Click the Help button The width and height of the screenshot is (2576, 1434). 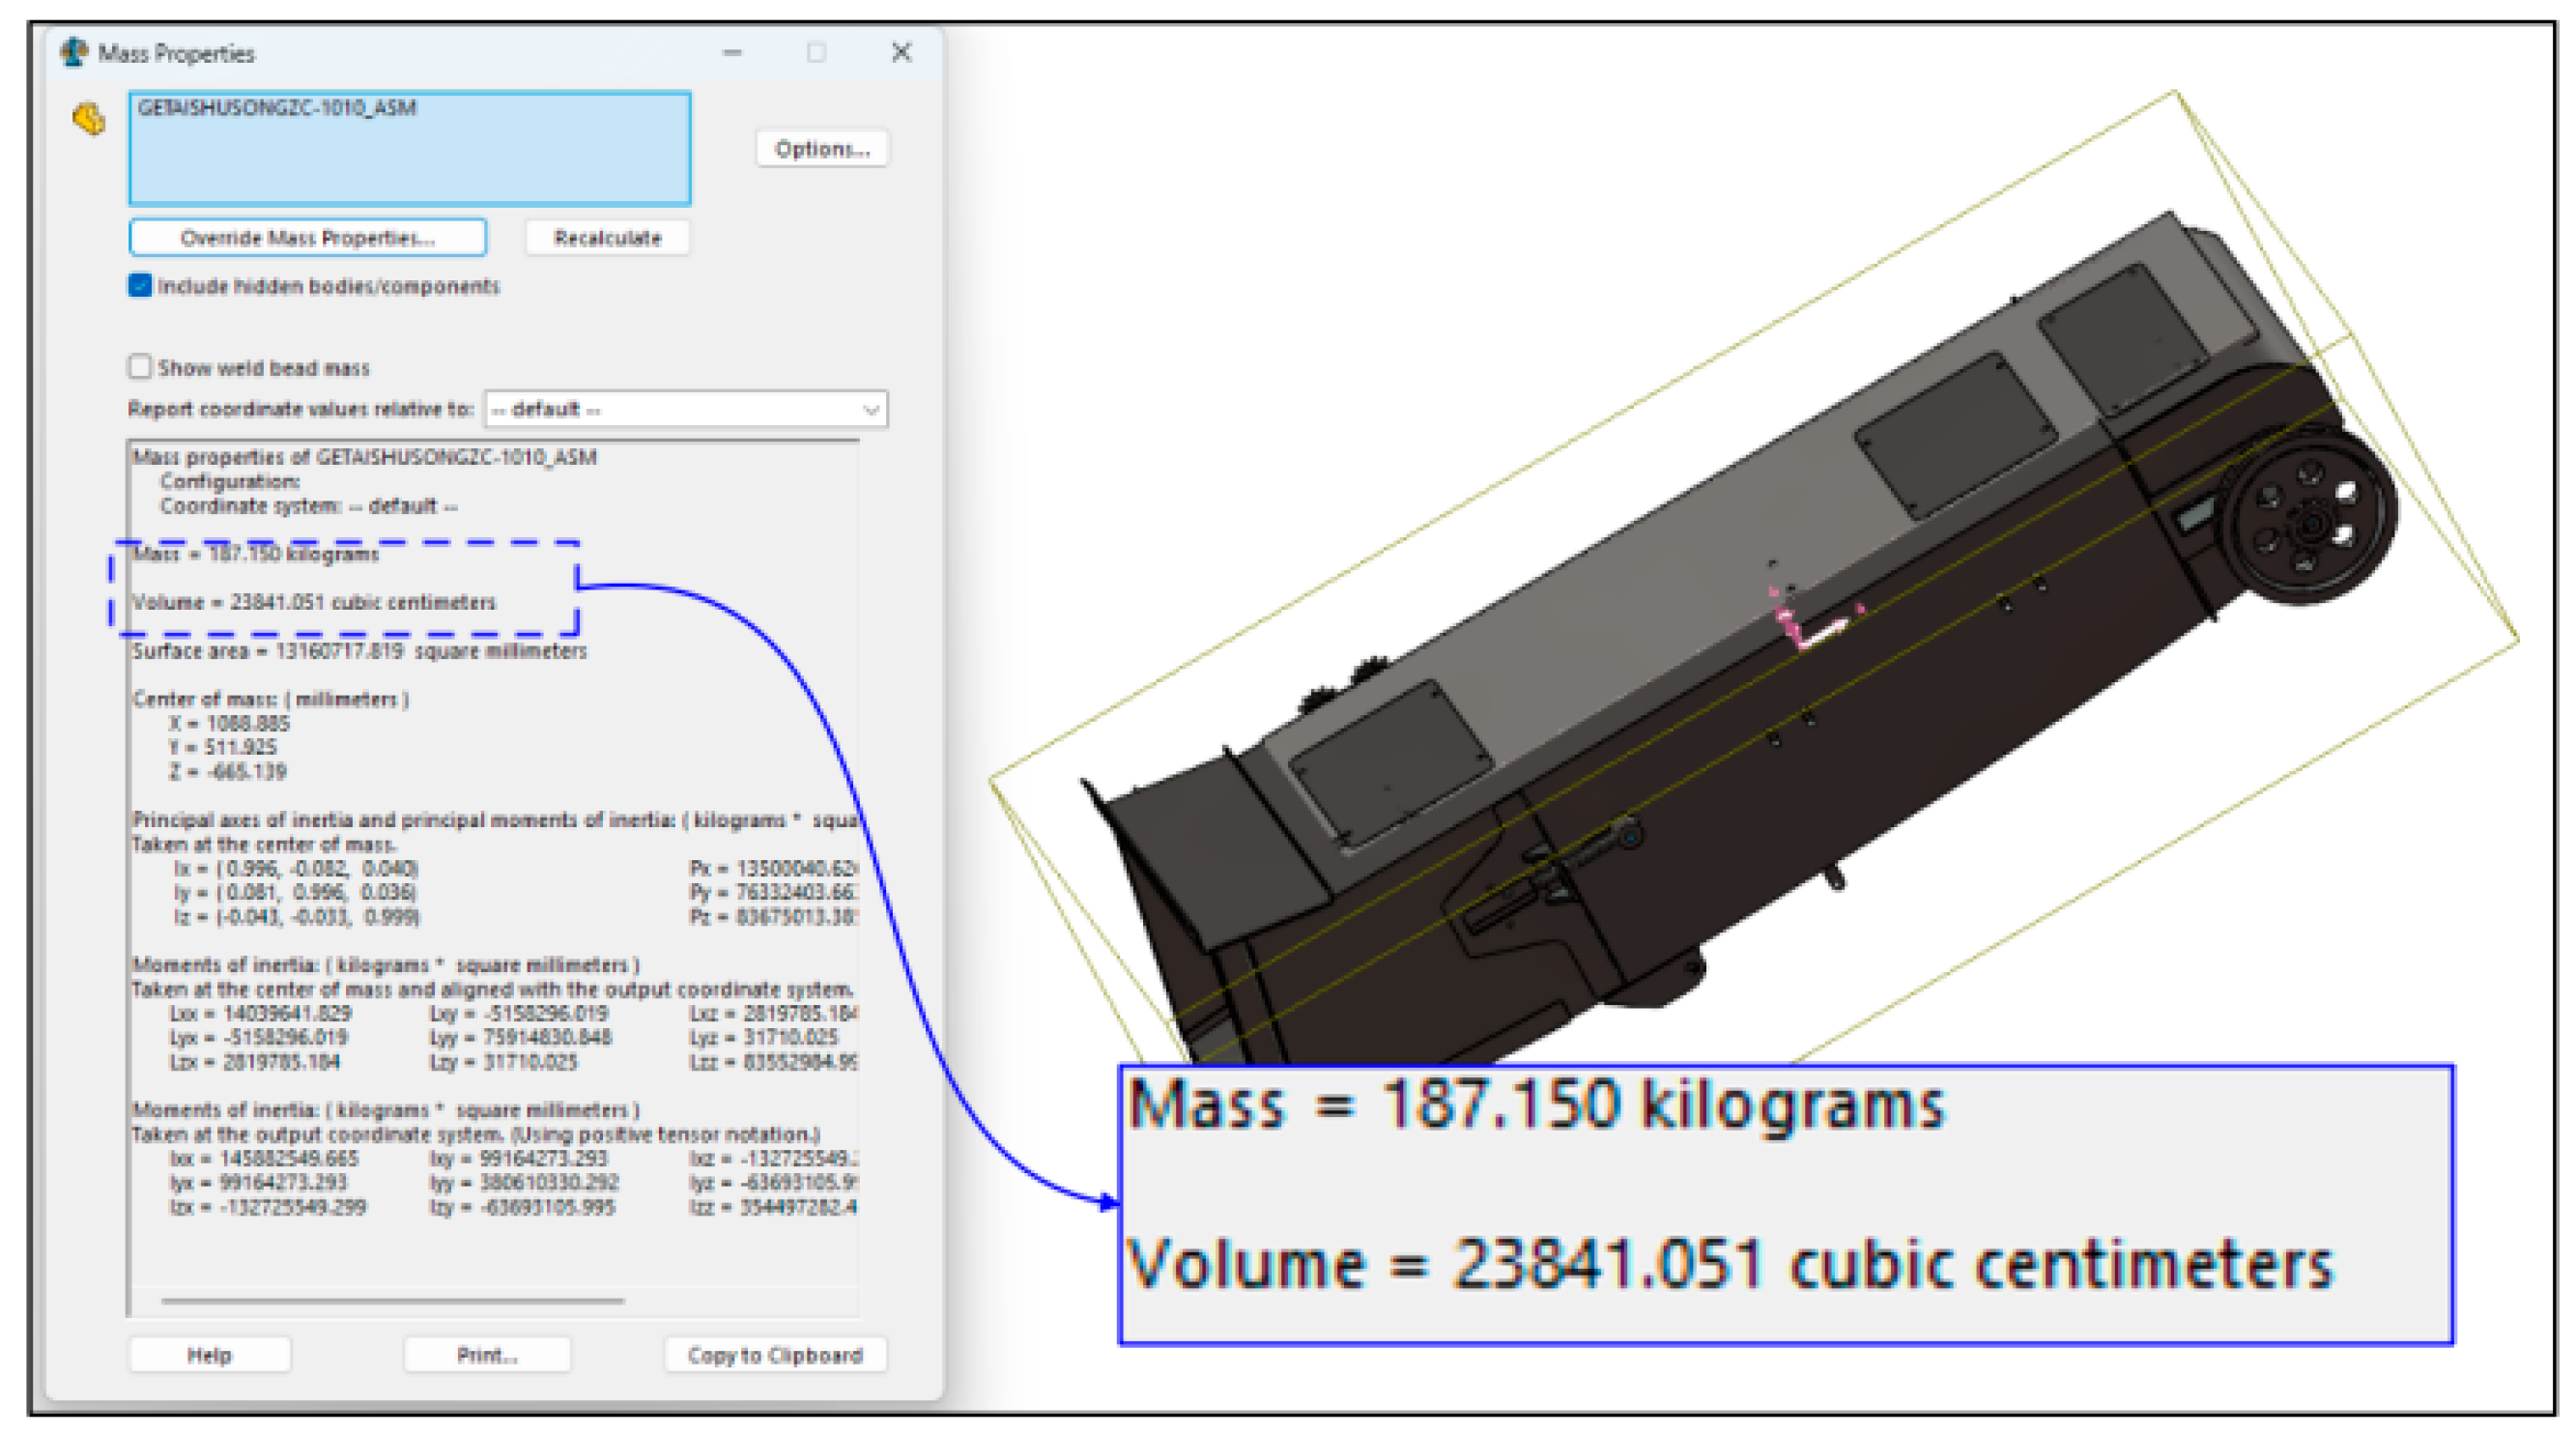[x=209, y=1355]
